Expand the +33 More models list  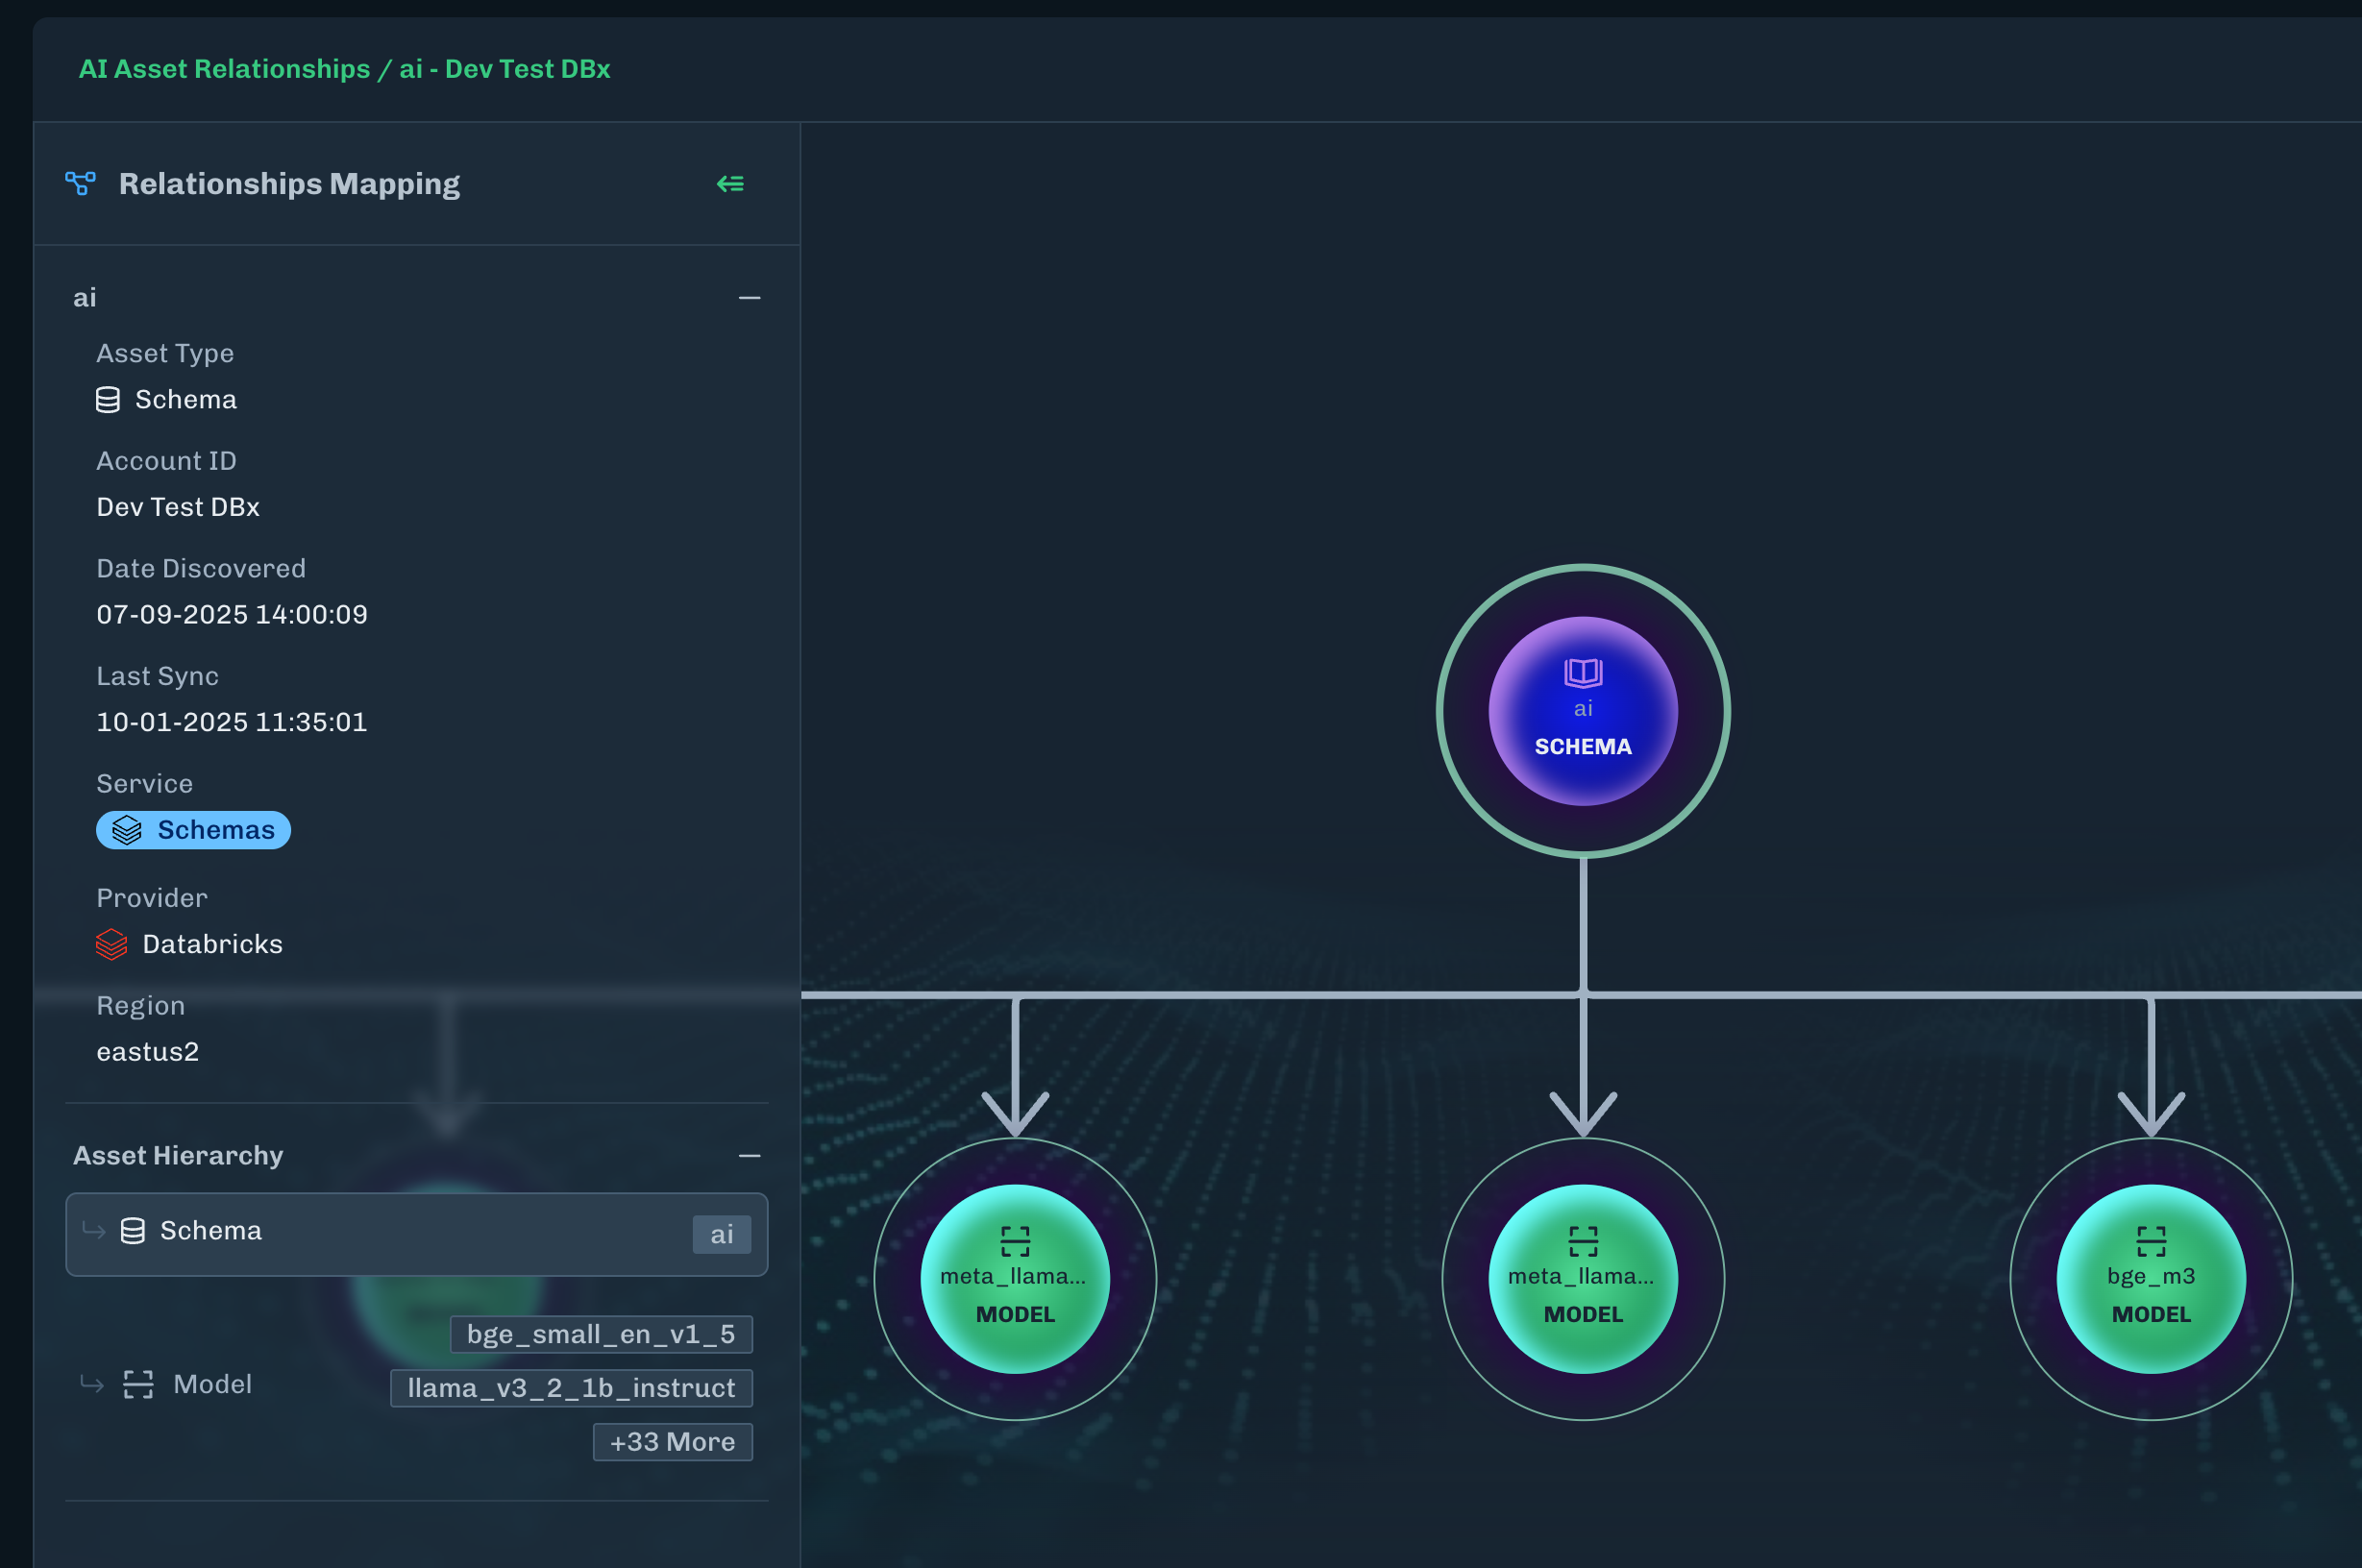[672, 1442]
